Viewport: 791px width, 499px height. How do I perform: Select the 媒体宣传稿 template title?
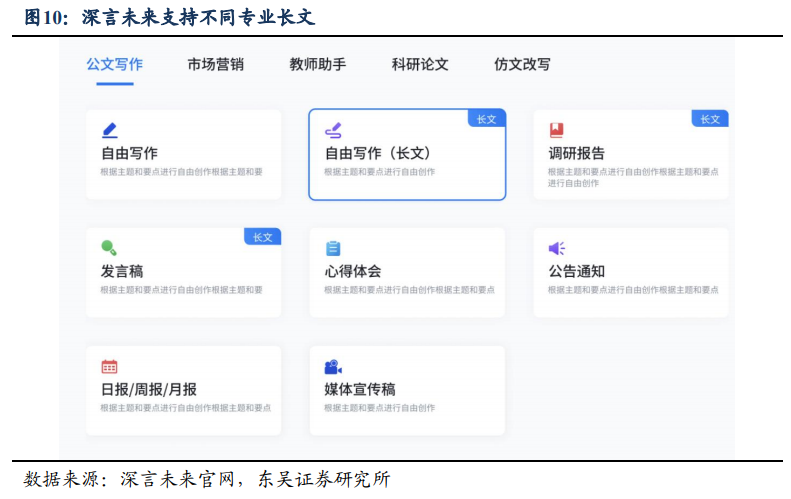coord(360,389)
